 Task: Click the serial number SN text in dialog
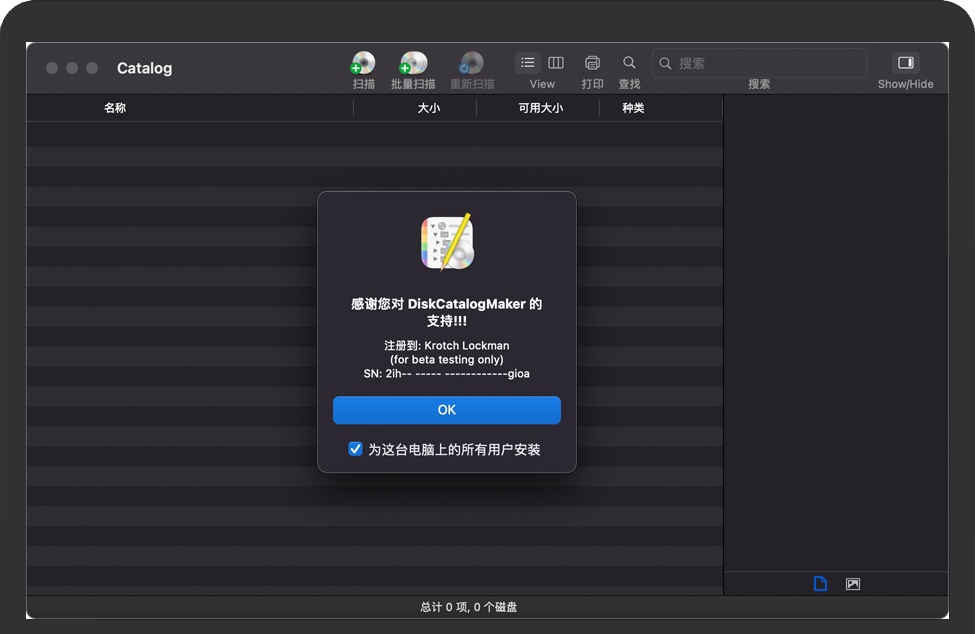point(446,374)
